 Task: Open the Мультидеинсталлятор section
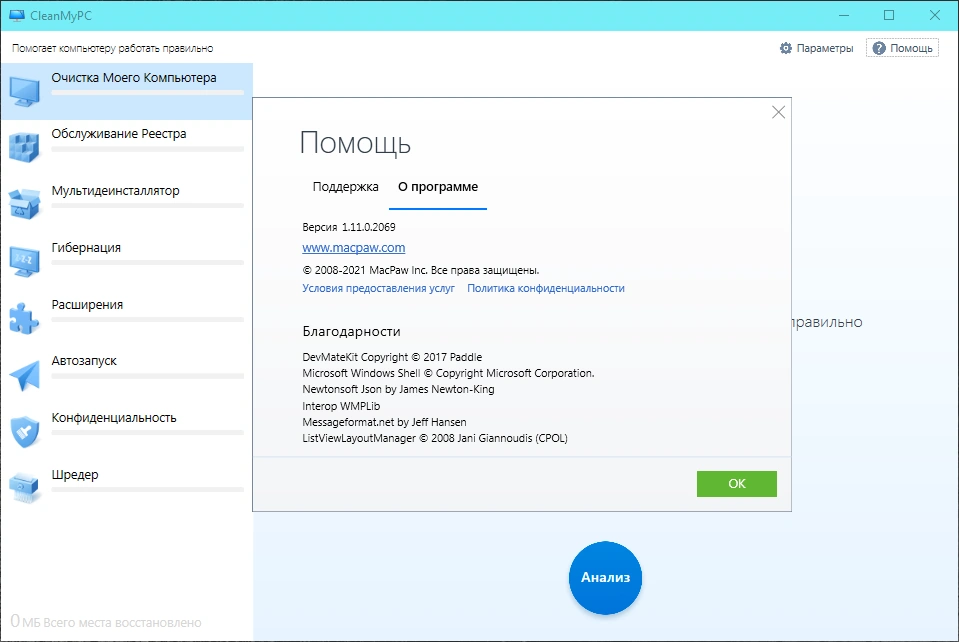[x=127, y=205]
